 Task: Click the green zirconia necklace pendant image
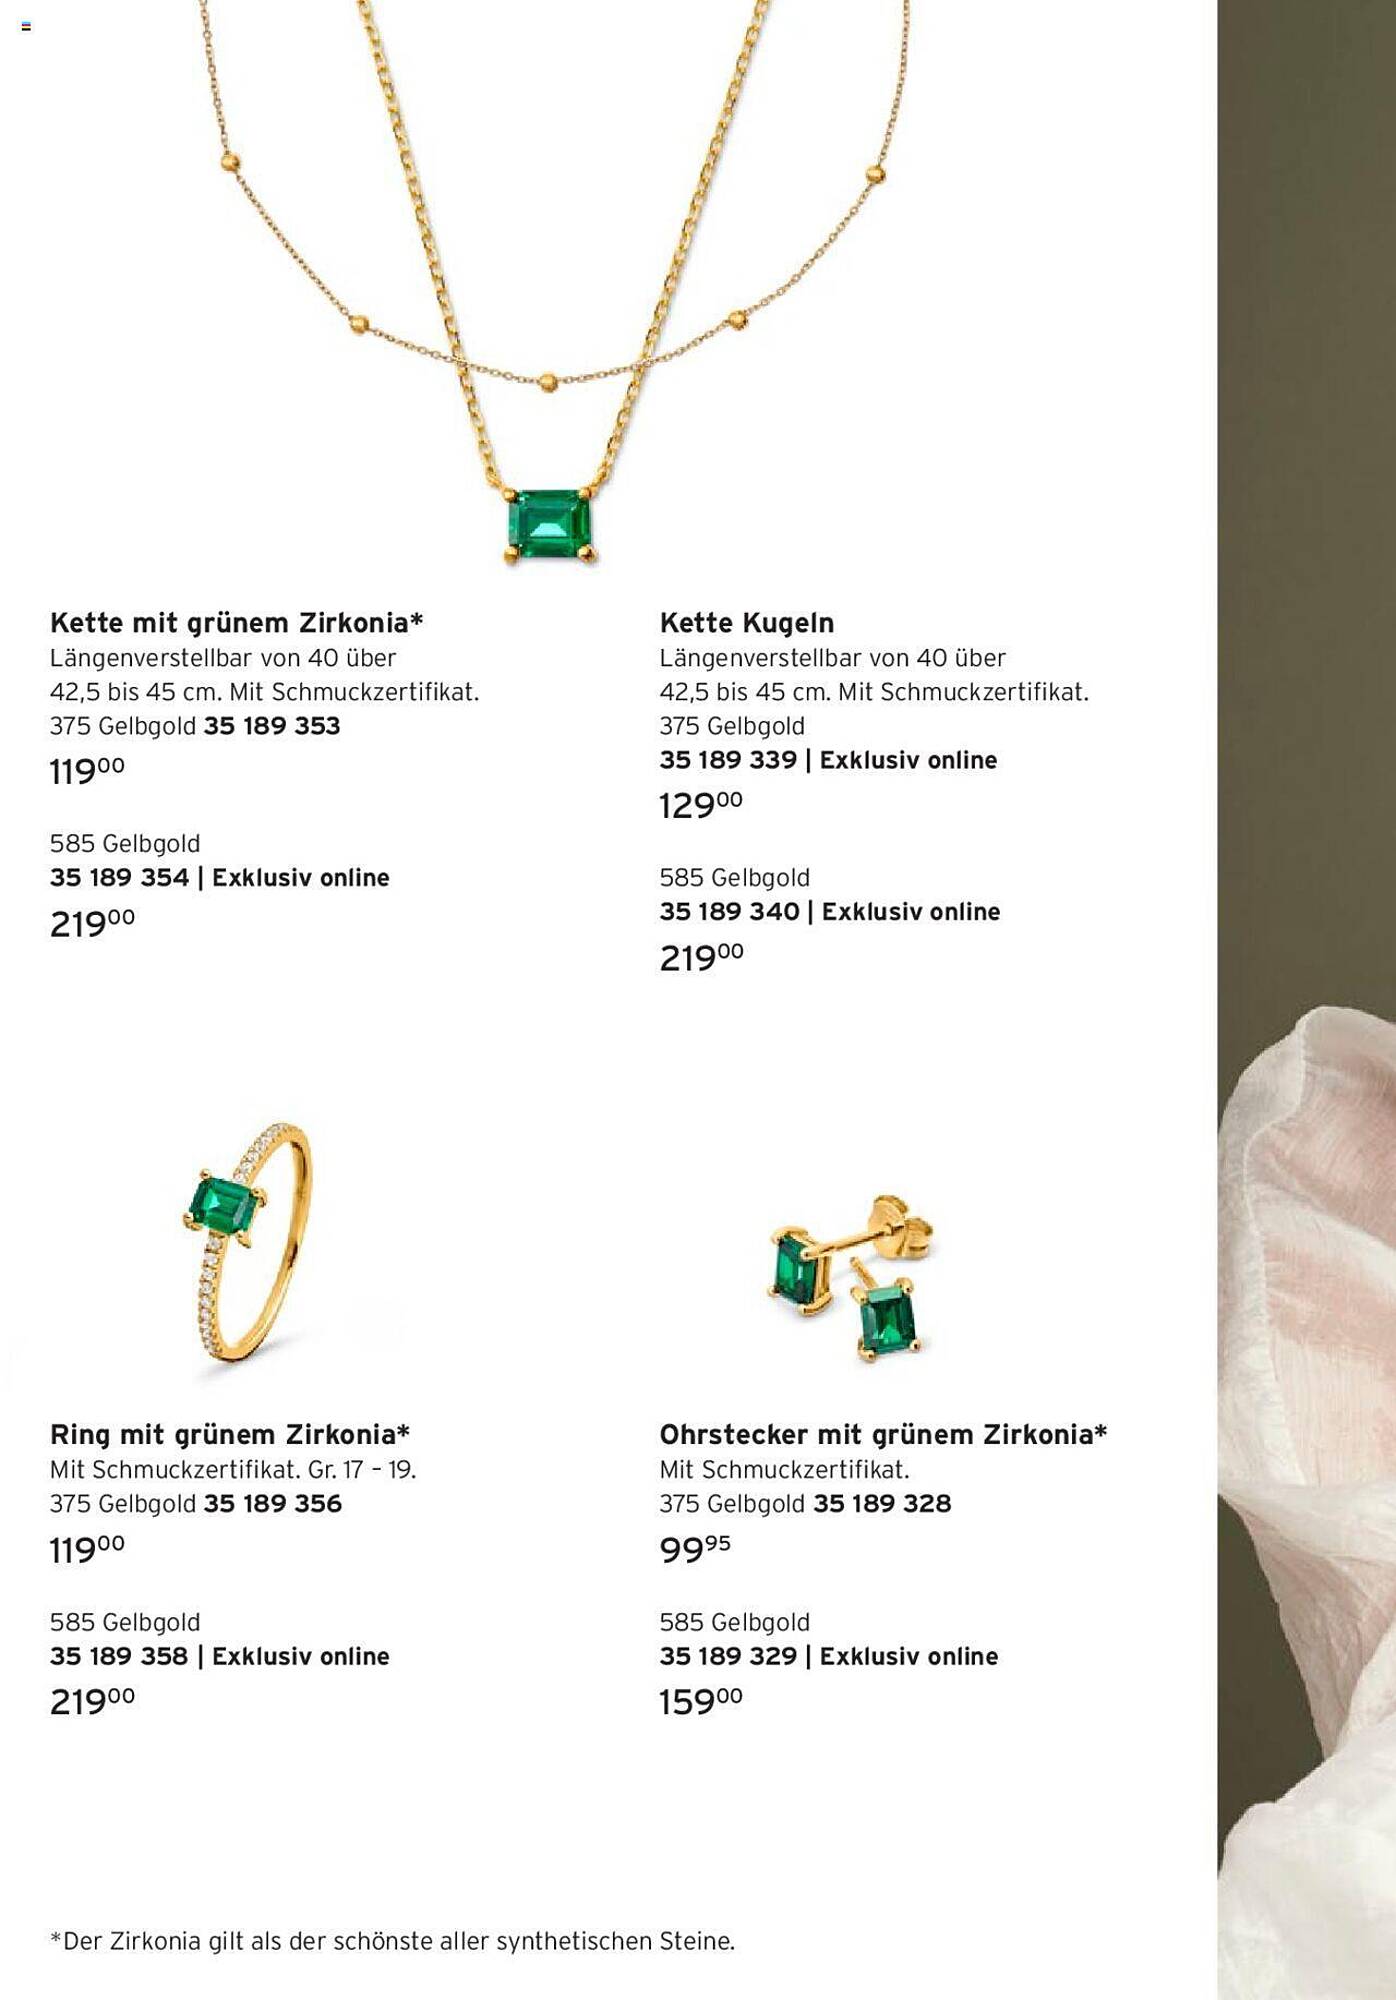tap(551, 525)
